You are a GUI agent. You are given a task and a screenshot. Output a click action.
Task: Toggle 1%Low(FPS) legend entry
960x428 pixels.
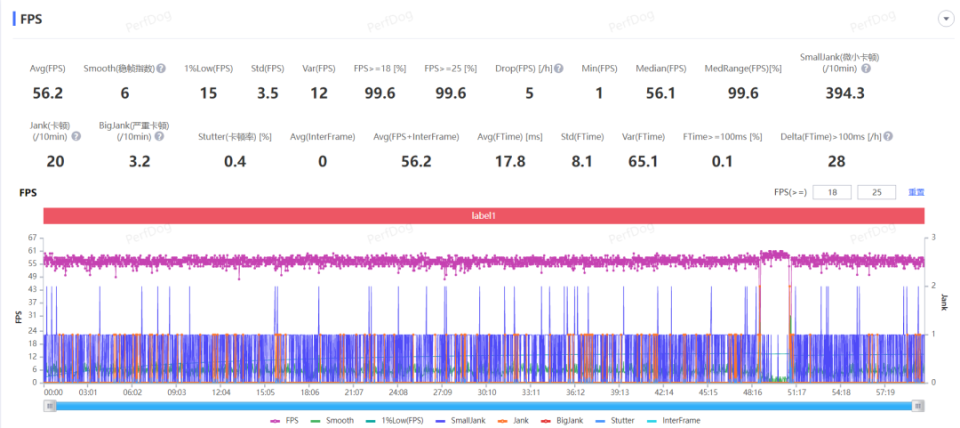tap(393, 421)
